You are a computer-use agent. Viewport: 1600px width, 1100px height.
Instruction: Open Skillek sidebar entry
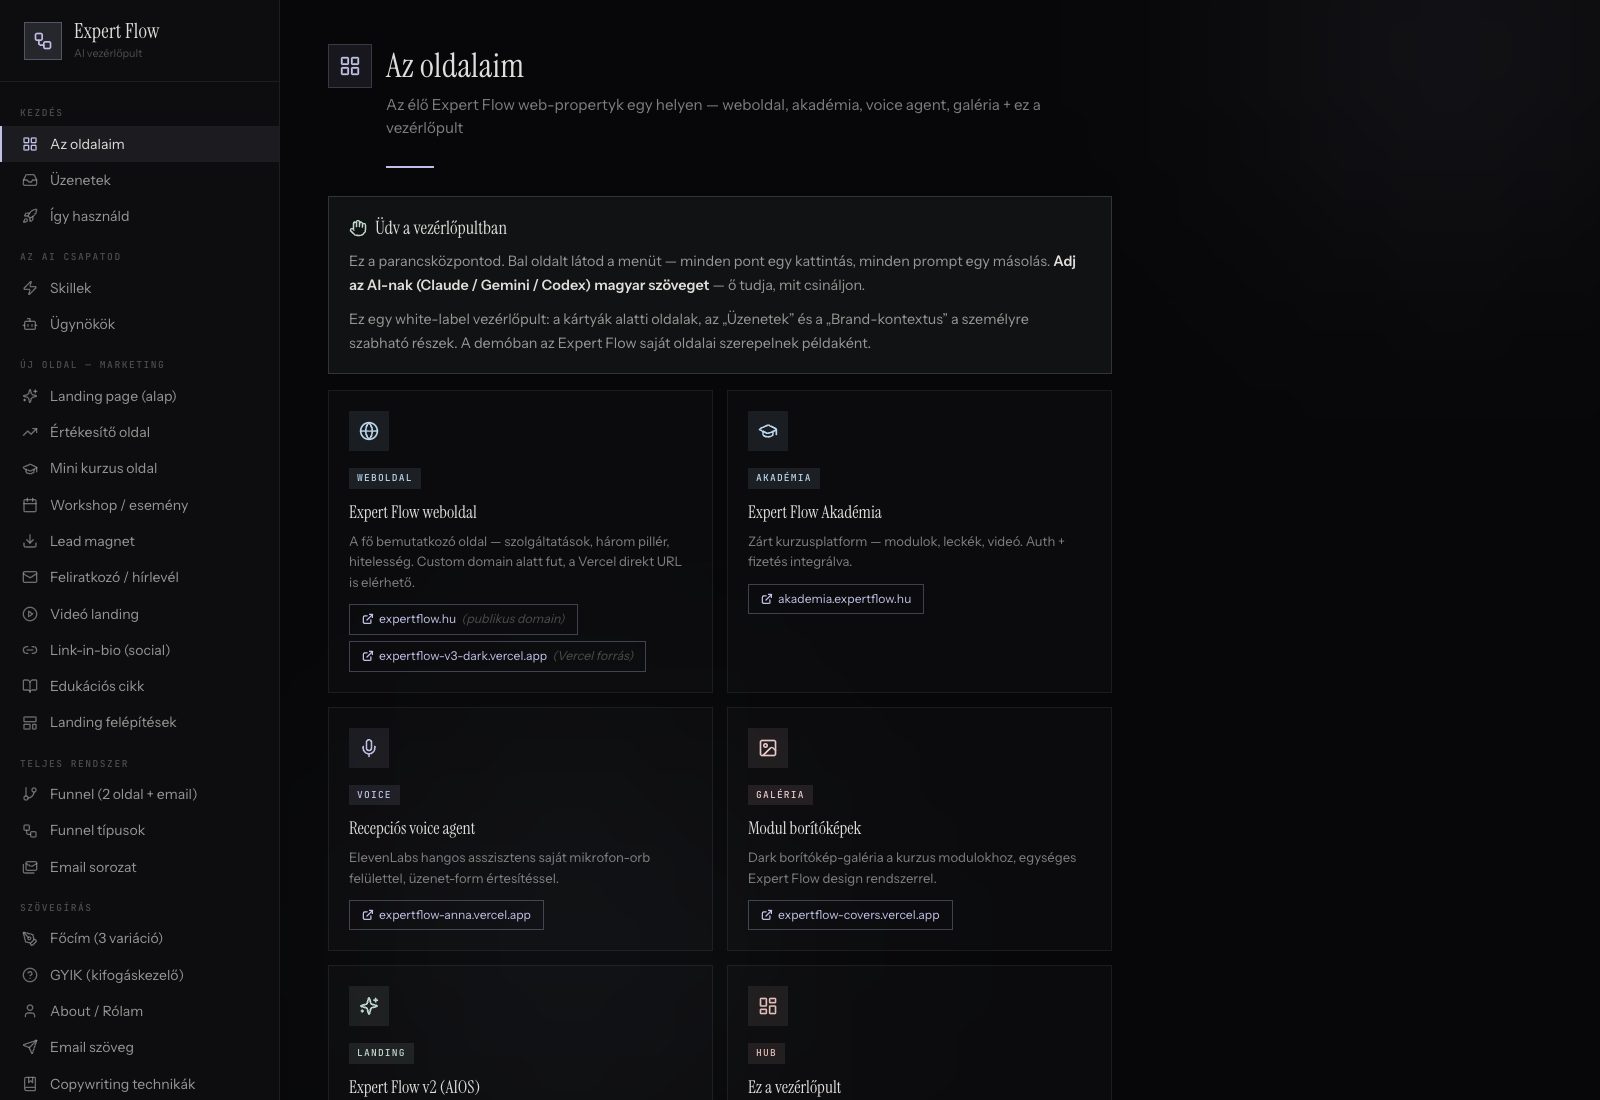(x=140, y=288)
